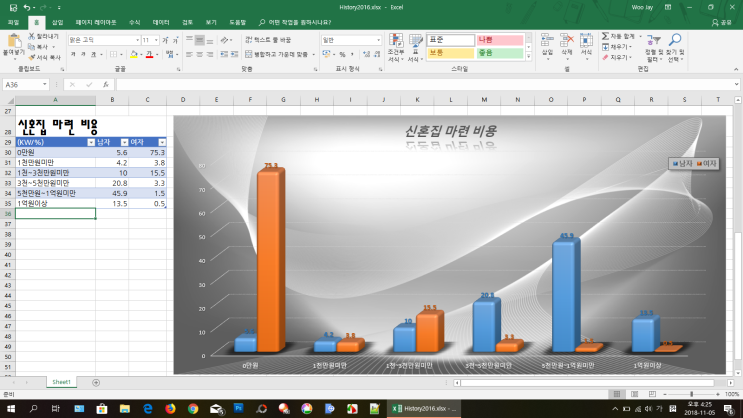The height and width of the screenshot is (418, 743).
Task: Add a new sheet with plus icon
Action: point(96,382)
